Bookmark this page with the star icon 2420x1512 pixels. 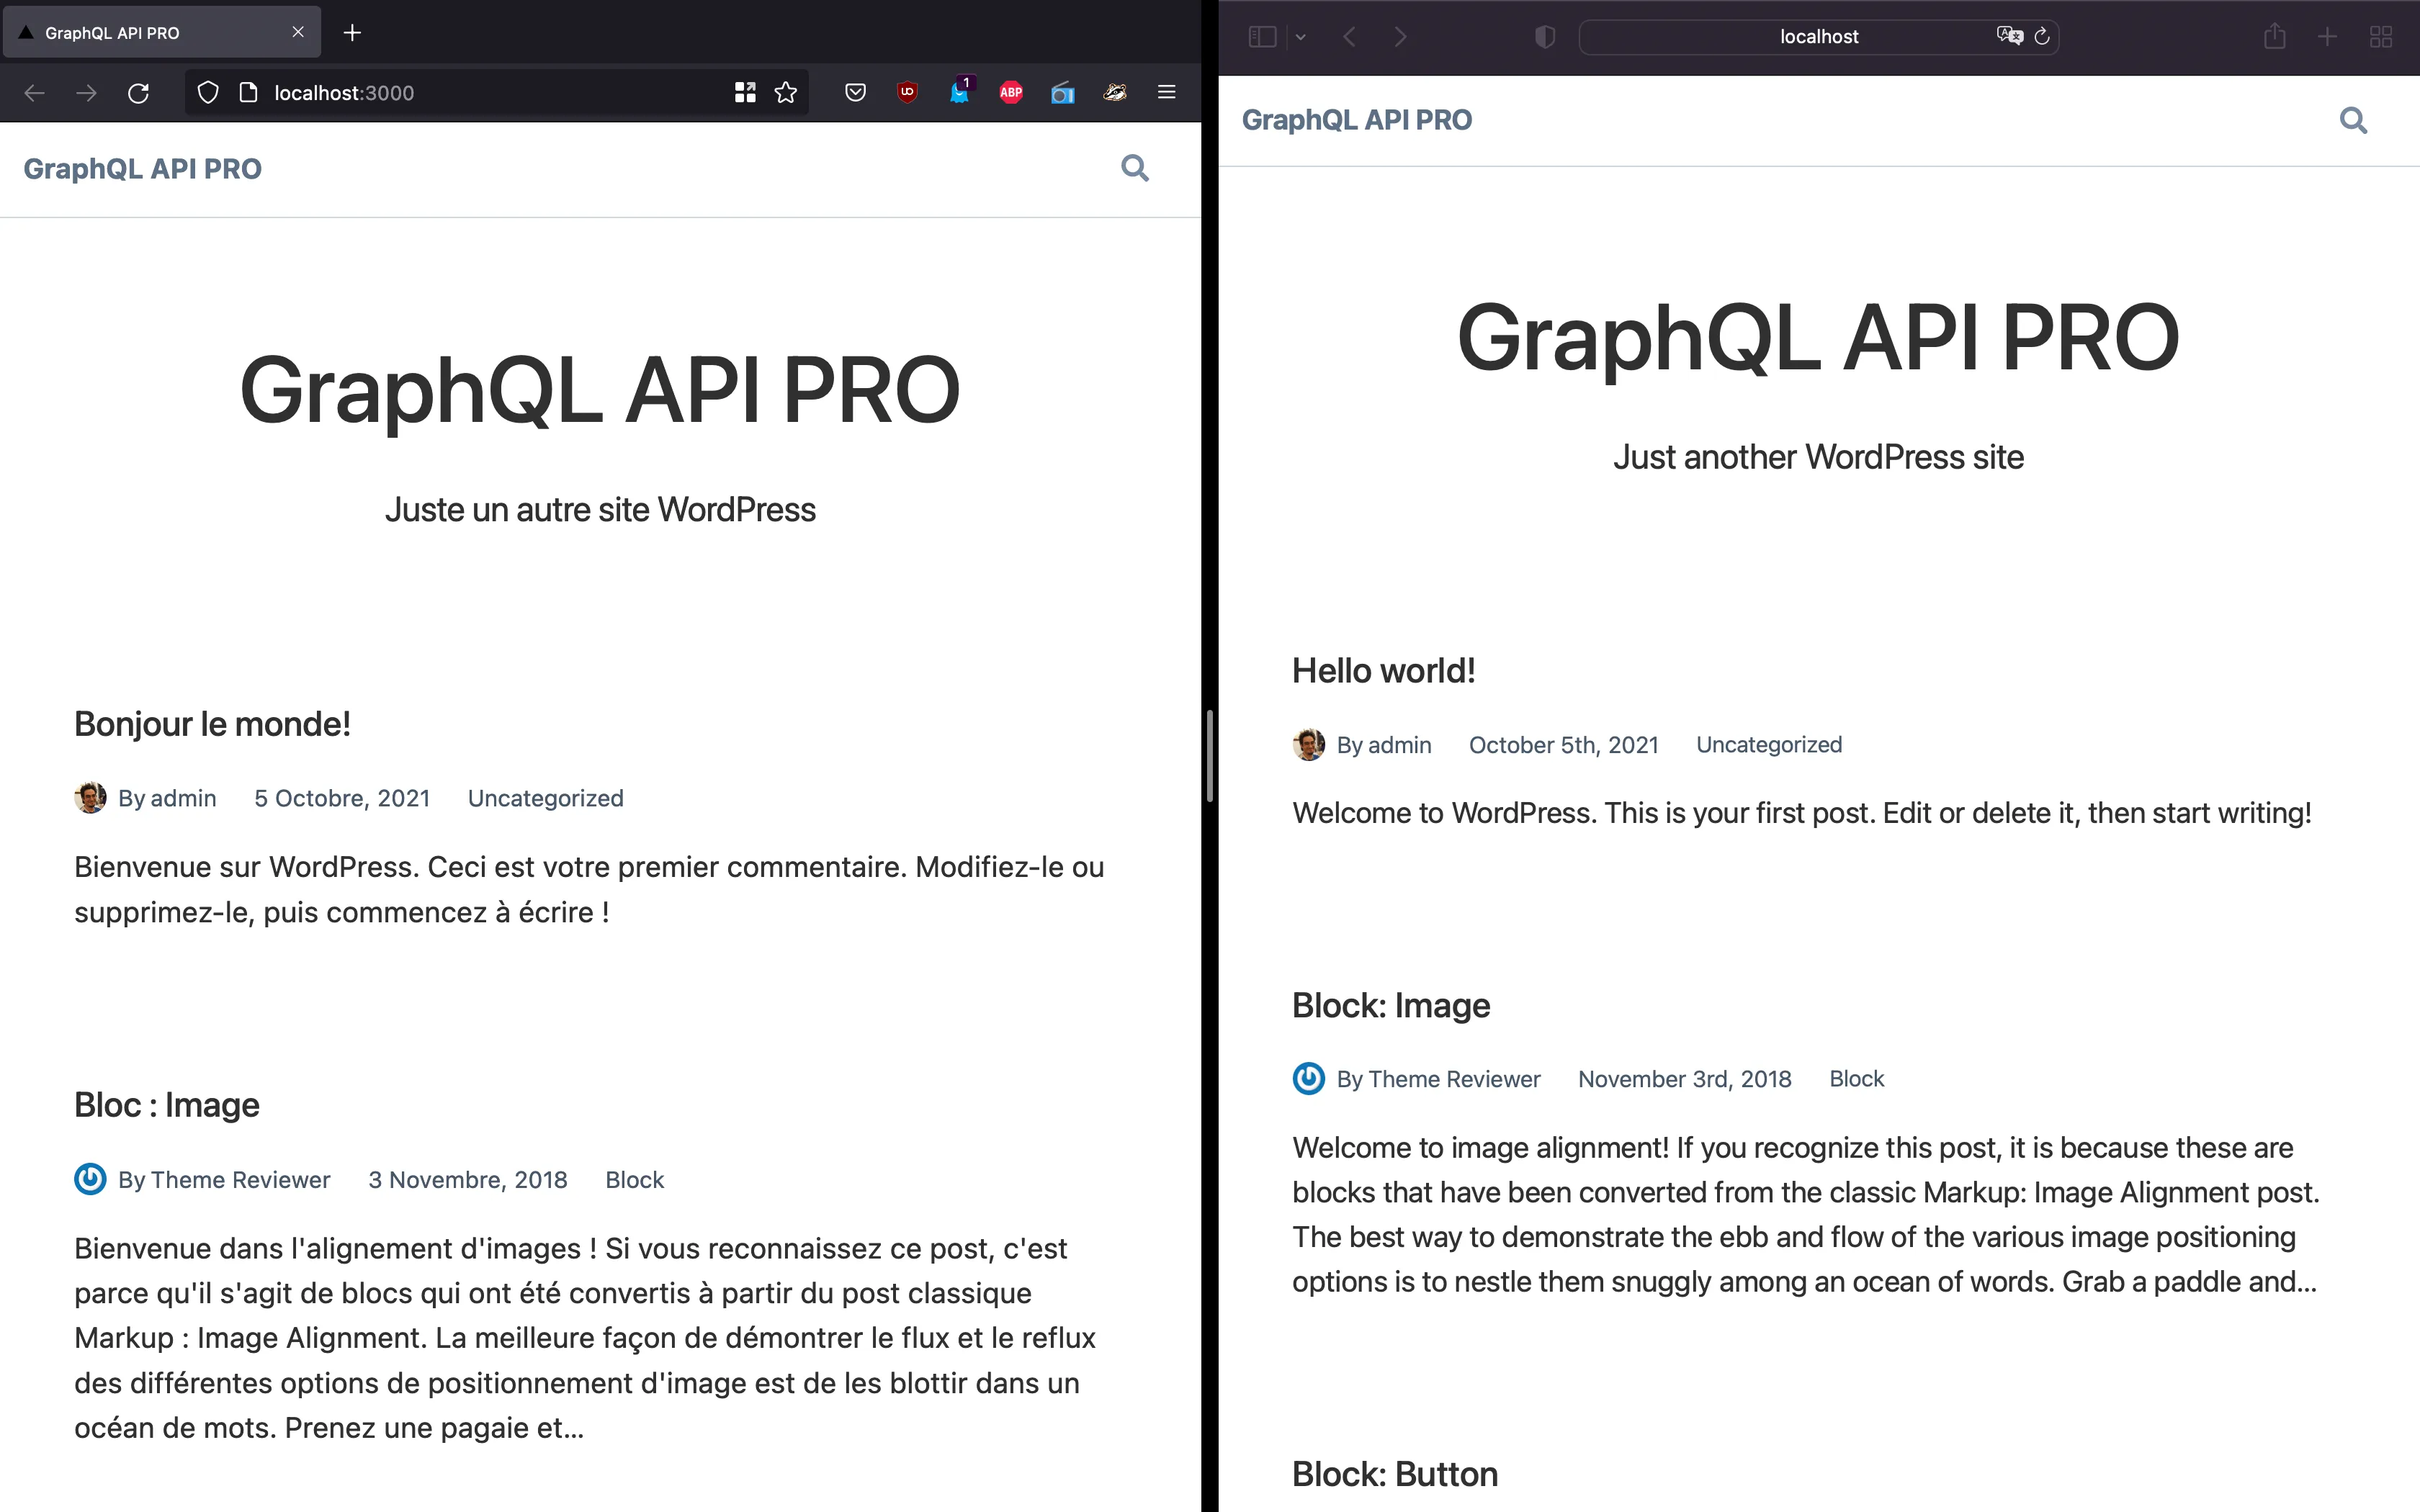coord(786,93)
